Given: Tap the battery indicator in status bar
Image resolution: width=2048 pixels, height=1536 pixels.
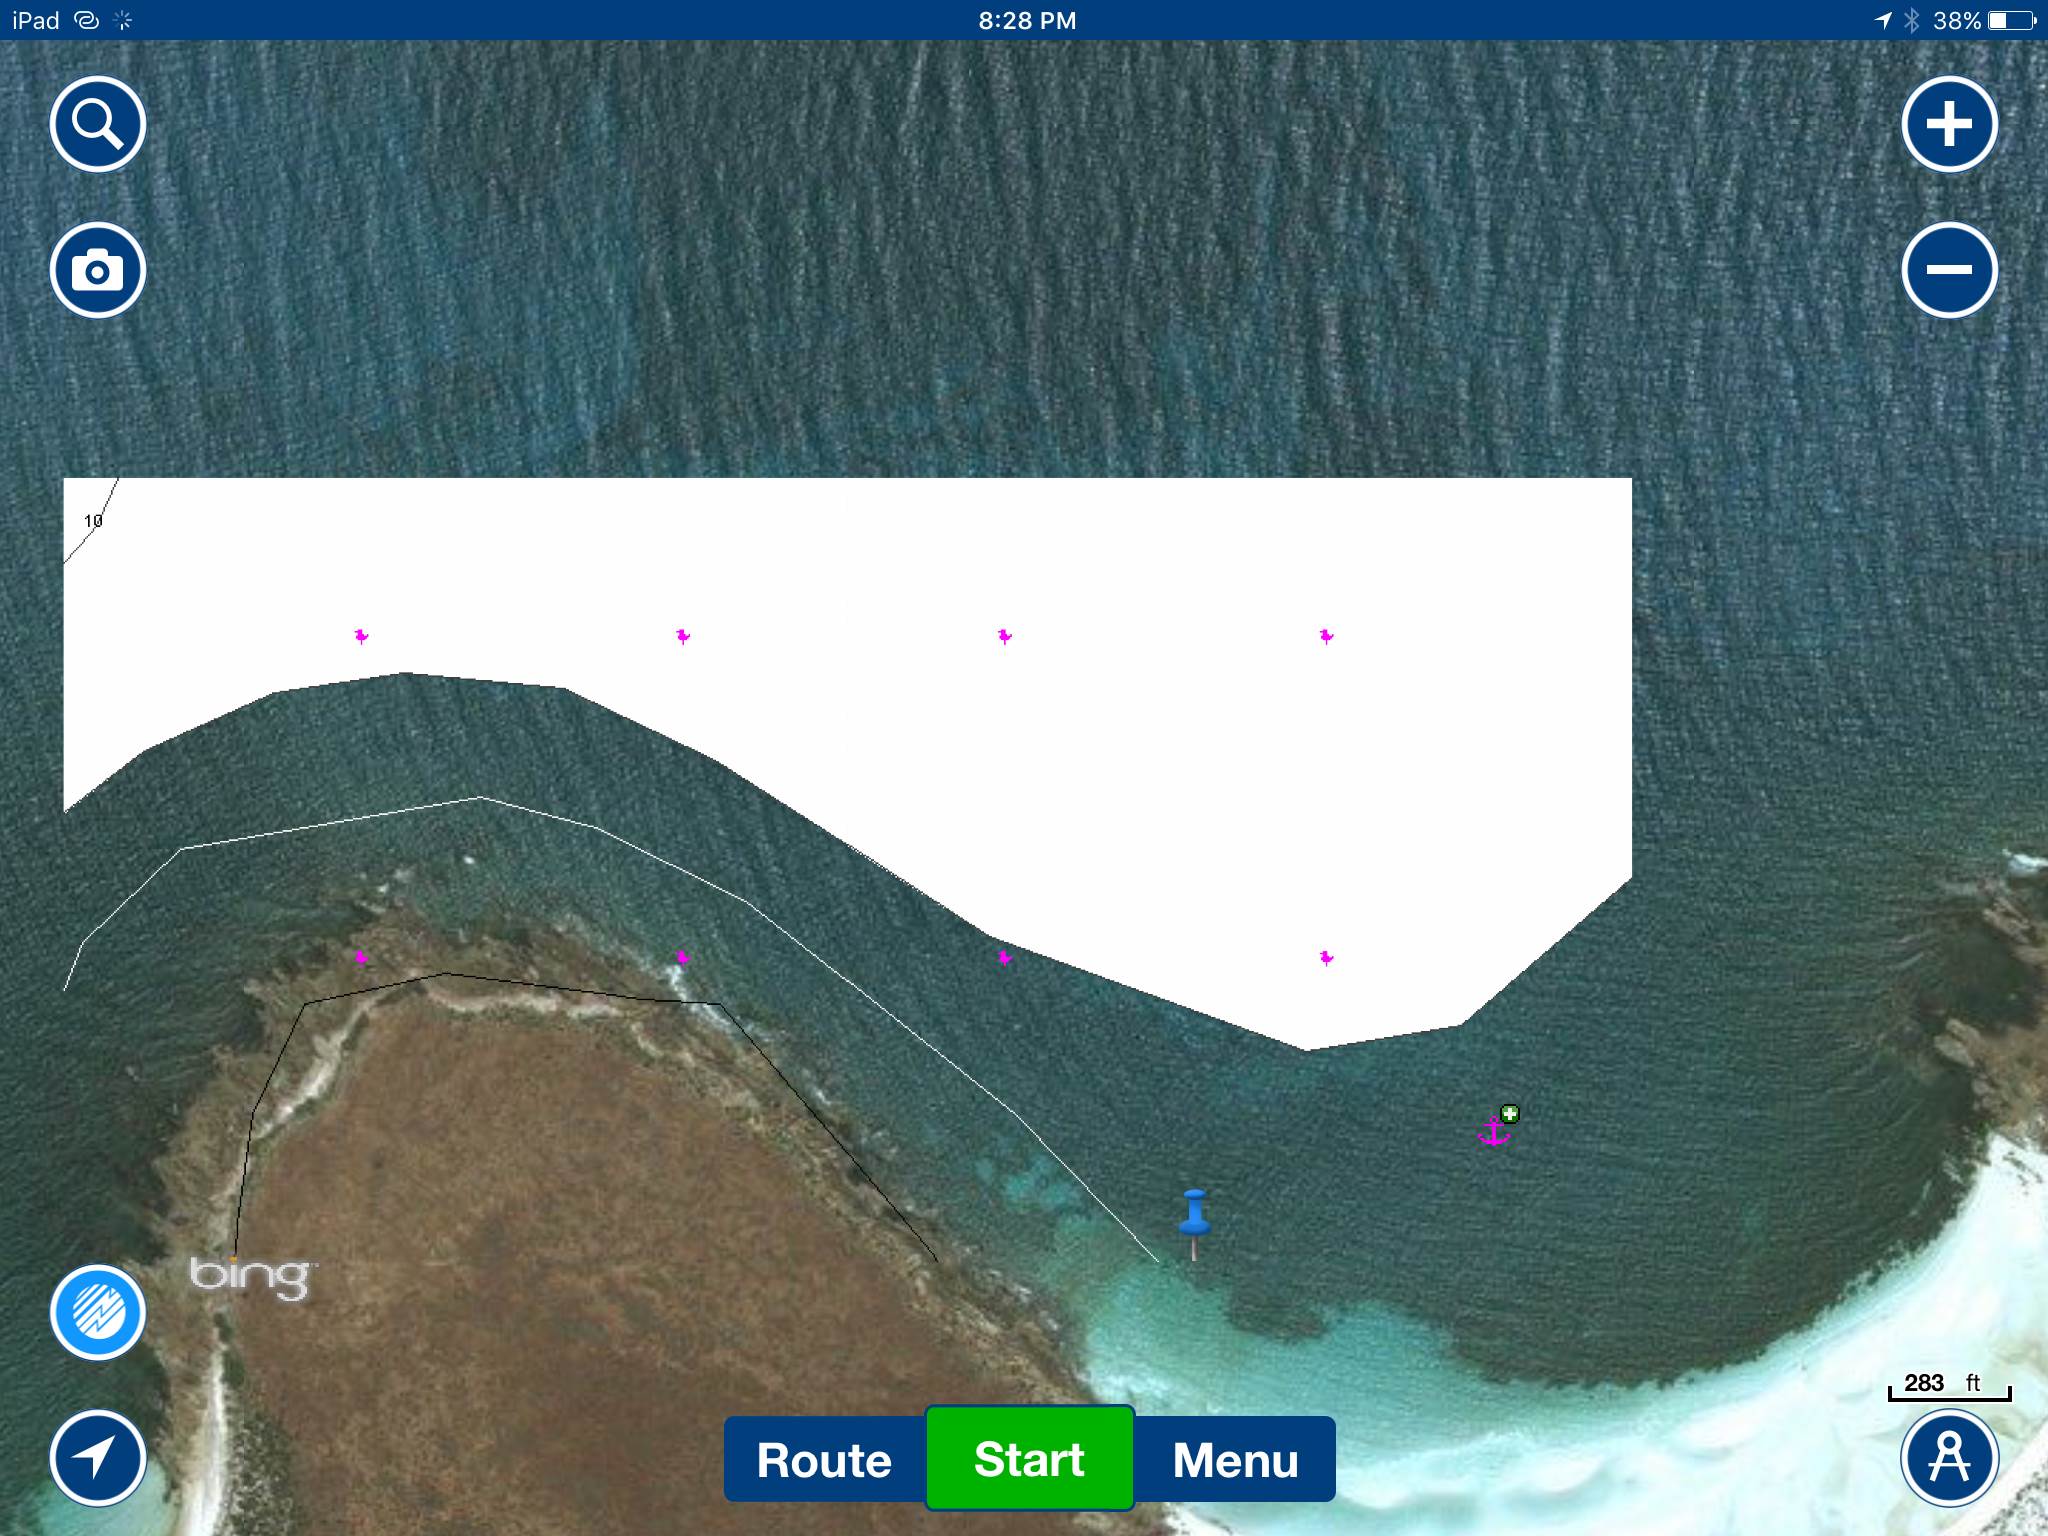Looking at the screenshot, I should (x=2011, y=20).
